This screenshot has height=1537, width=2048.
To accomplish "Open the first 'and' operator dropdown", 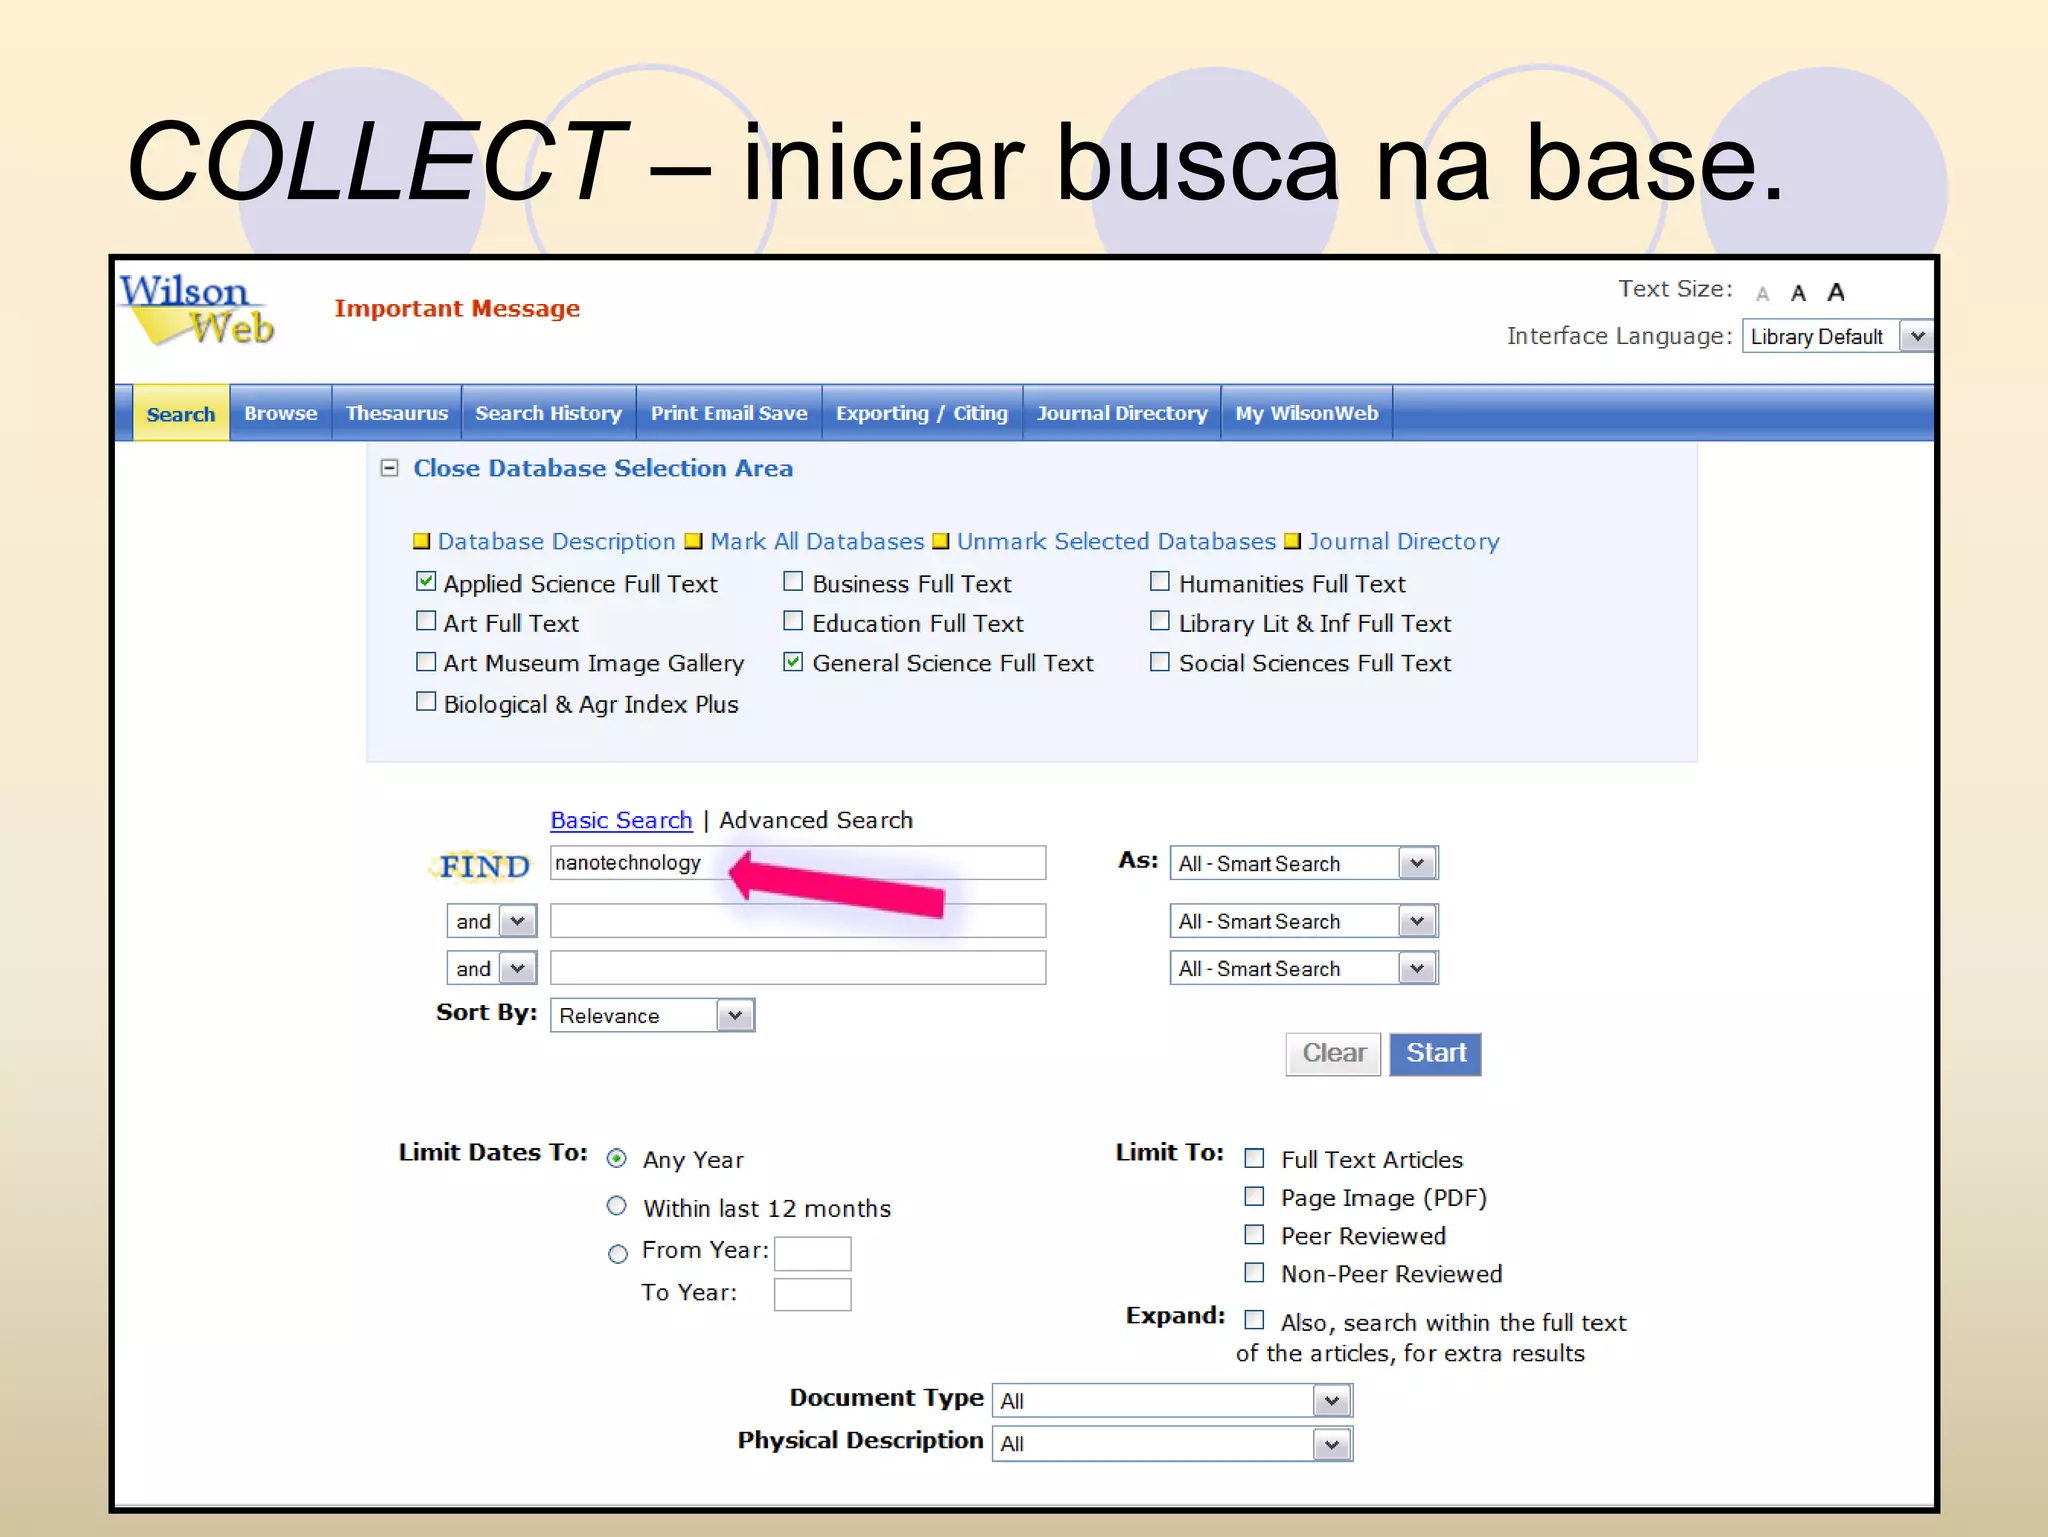I will [492, 921].
